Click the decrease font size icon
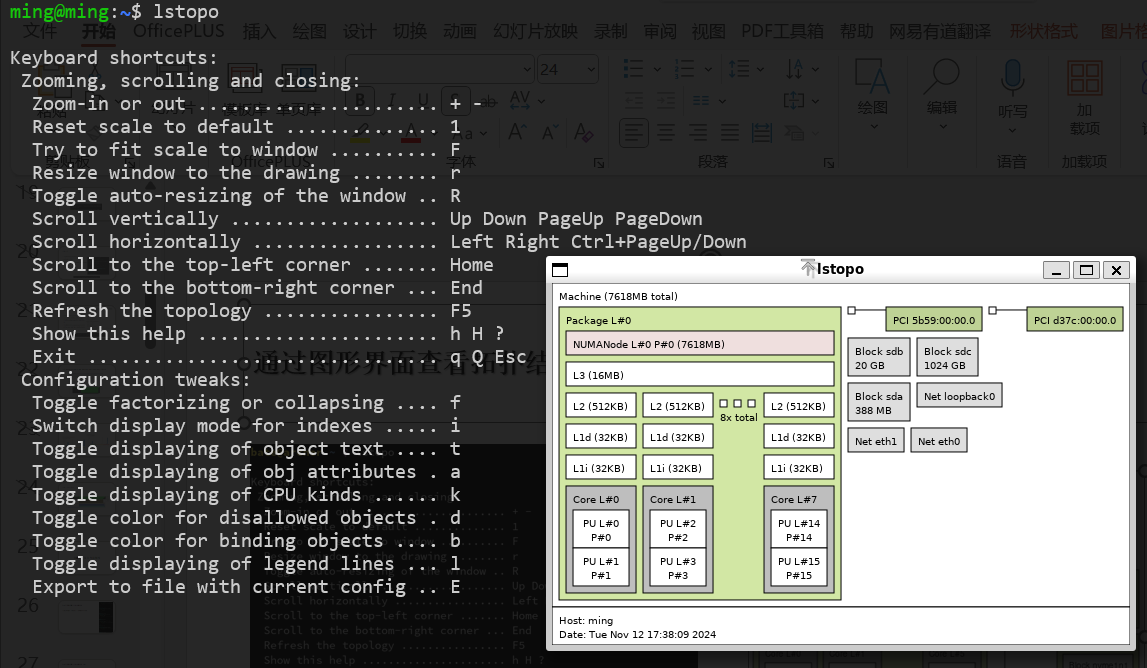The image size is (1147, 668). [x=549, y=132]
